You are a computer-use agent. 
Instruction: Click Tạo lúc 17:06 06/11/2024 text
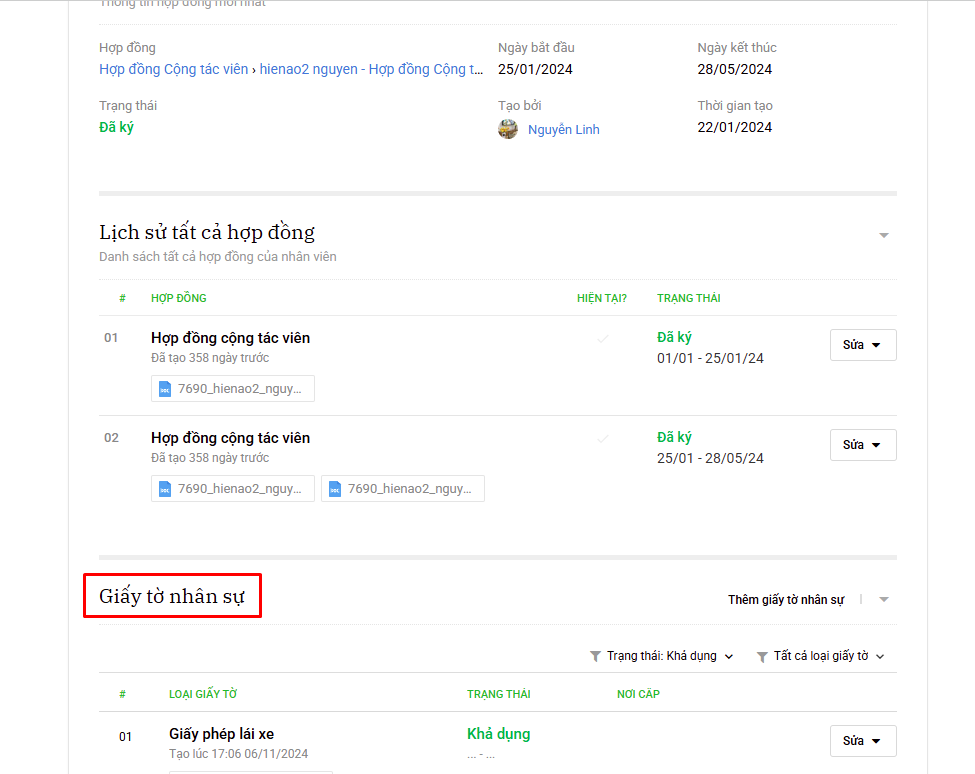(x=239, y=753)
